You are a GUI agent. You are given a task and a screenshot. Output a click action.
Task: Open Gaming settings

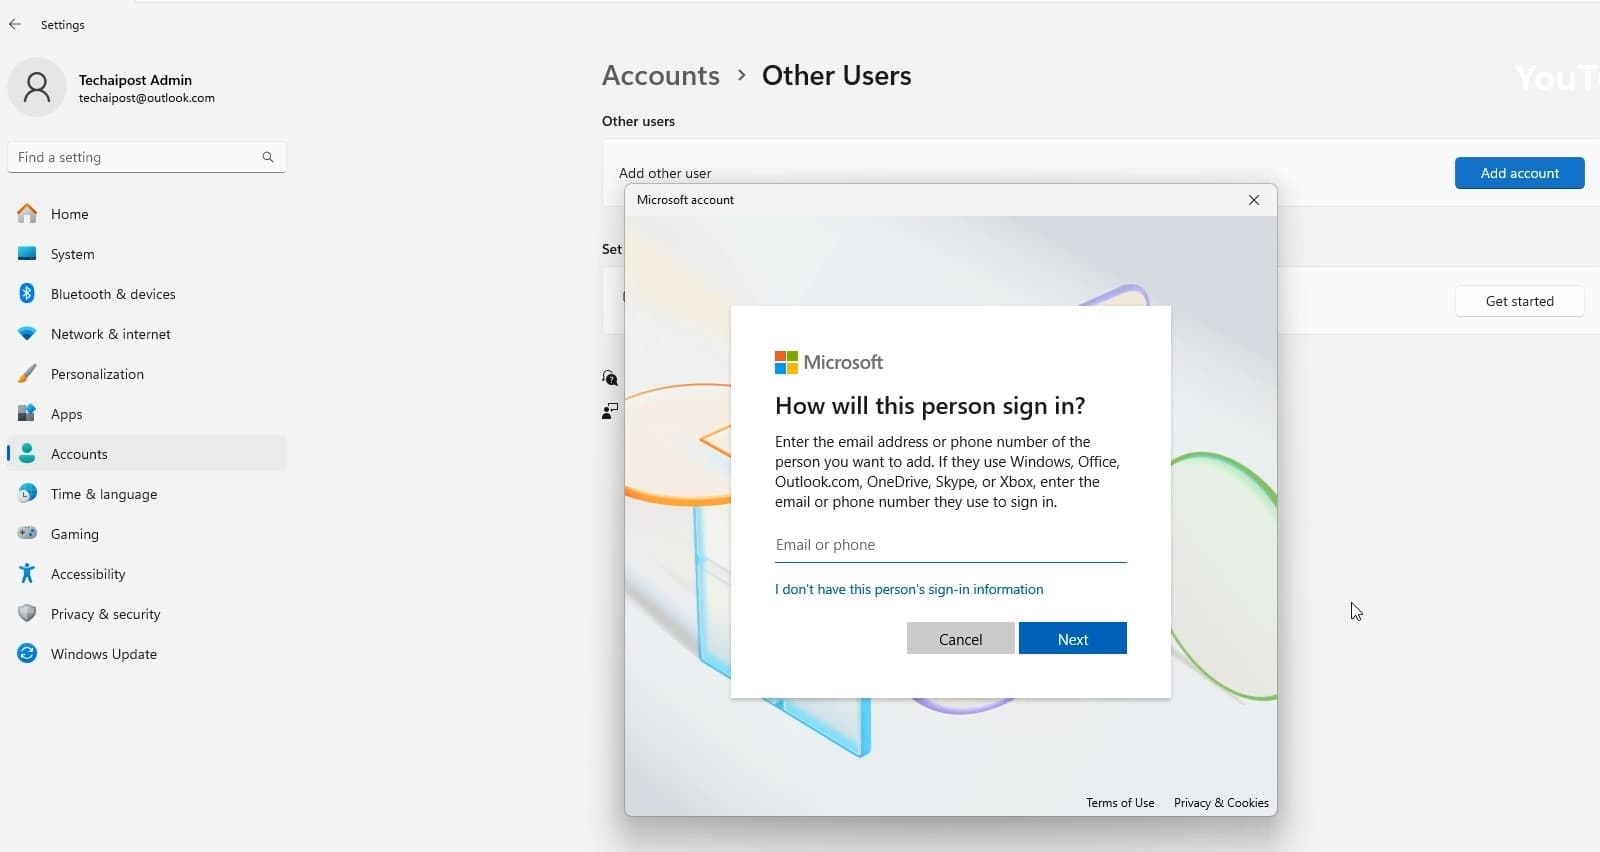pyautogui.click(x=147, y=533)
